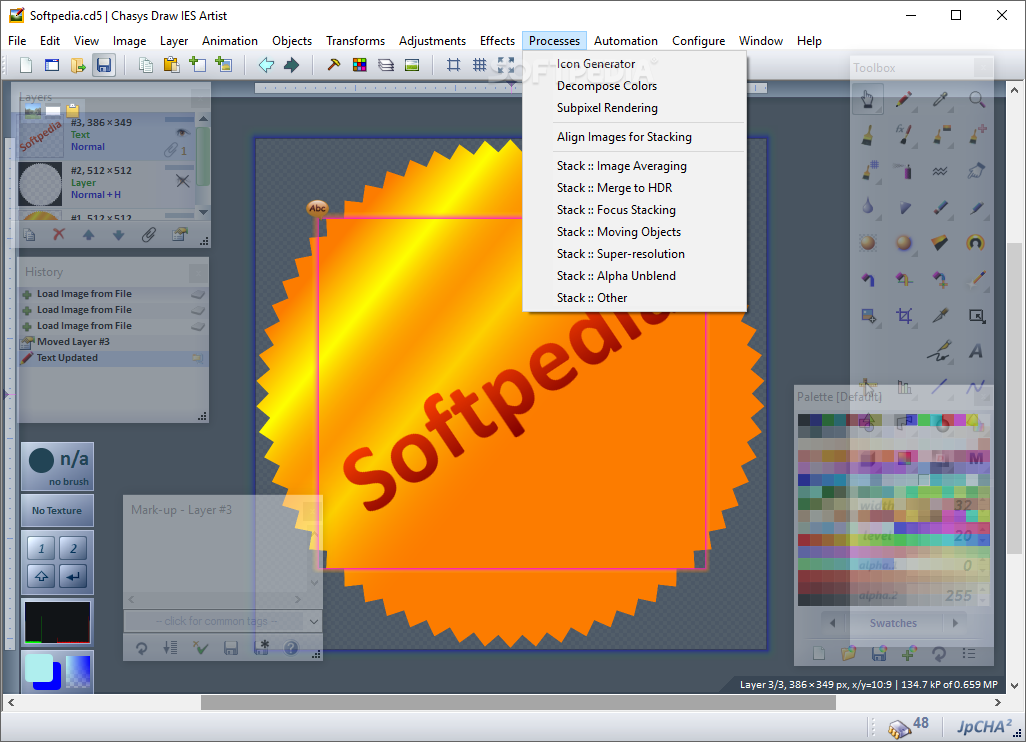1026x742 pixels.
Task: Click the paperclip attach icon below layers
Action: (149, 235)
